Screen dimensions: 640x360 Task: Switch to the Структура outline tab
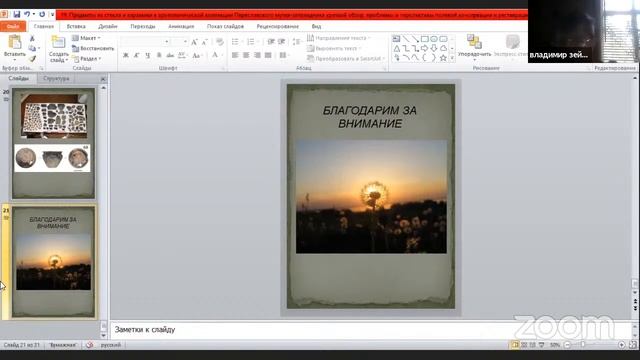coord(56,78)
